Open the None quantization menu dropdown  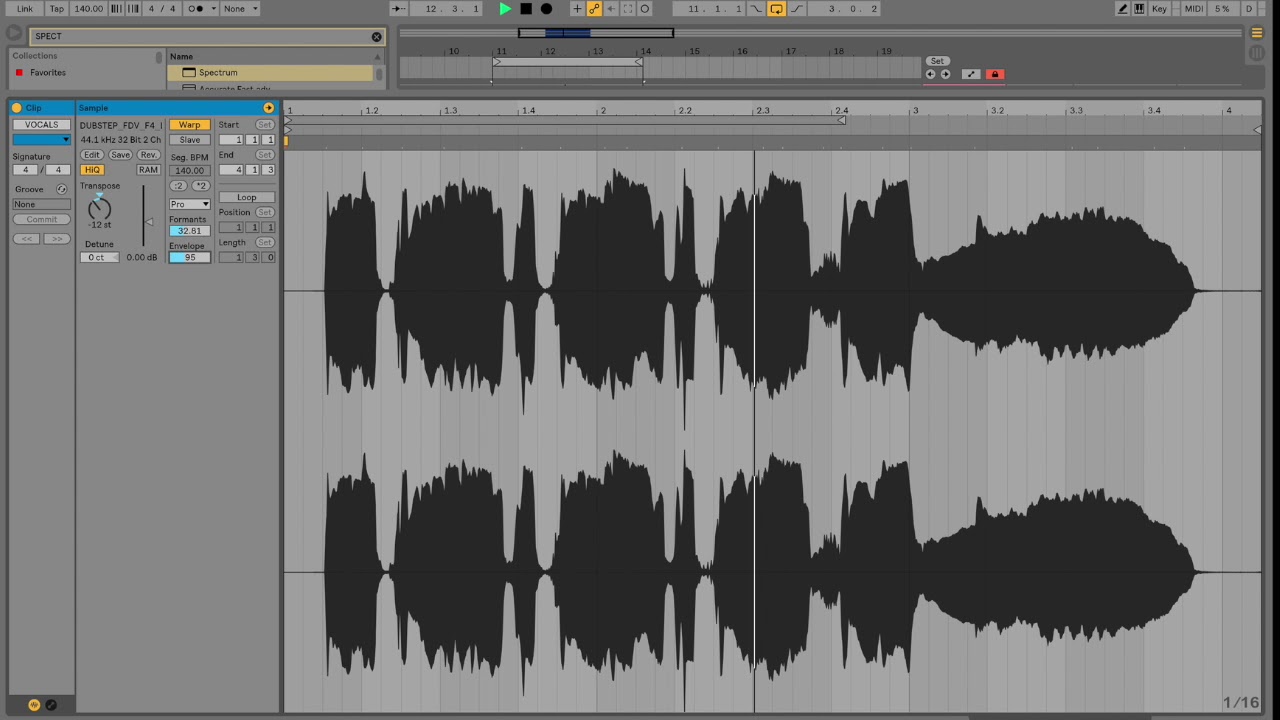tap(239, 9)
